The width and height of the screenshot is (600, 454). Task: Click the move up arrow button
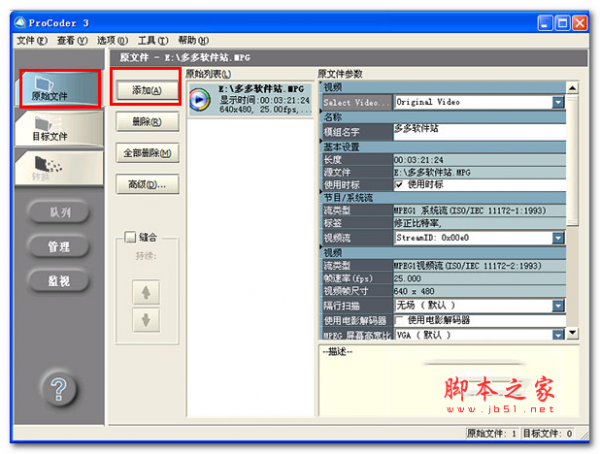(x=146, y=292)
